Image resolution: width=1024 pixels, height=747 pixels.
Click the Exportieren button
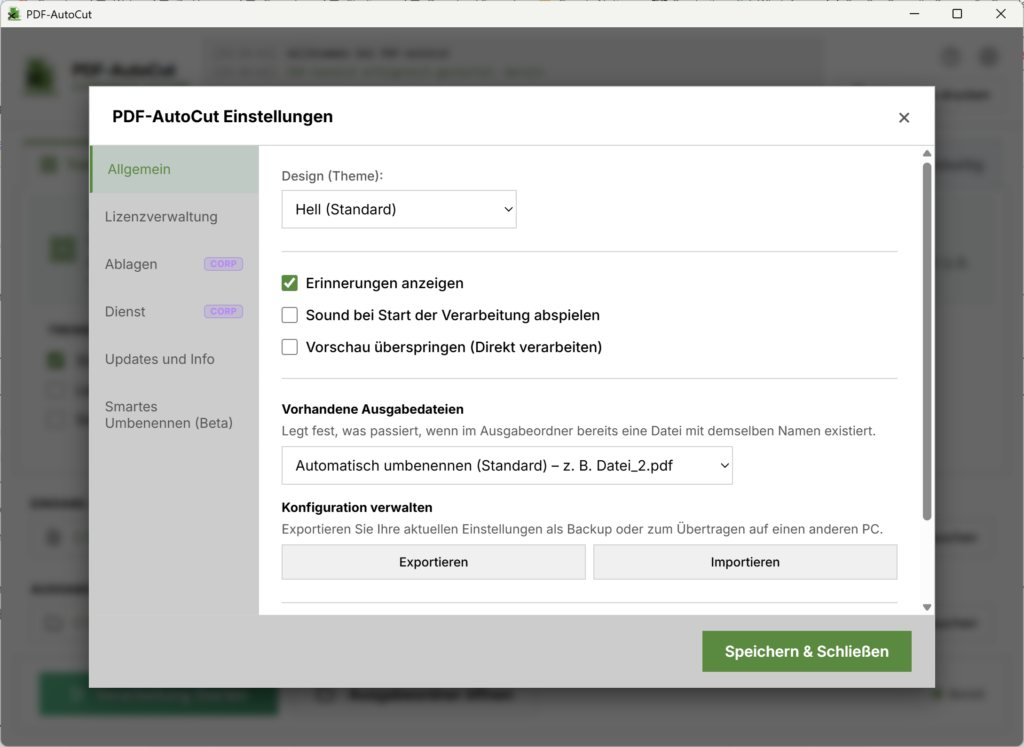434,562
